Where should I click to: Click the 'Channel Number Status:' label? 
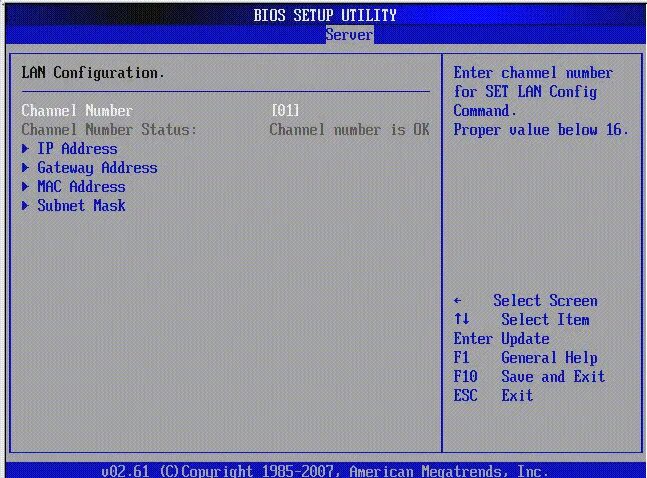(109, 130)
